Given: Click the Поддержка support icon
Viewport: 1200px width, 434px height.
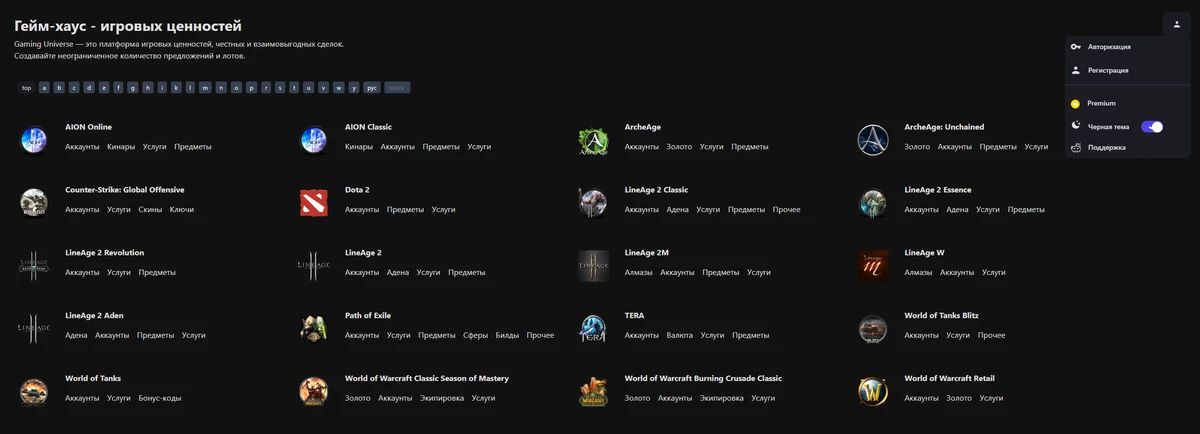Looking at the screenshot, I should (1076, 147).
